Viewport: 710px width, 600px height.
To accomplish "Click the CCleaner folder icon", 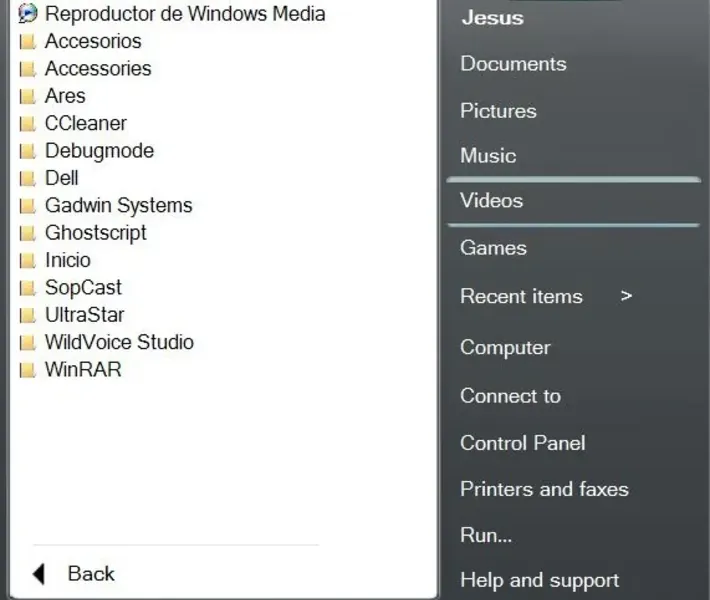I will (27, 124).
